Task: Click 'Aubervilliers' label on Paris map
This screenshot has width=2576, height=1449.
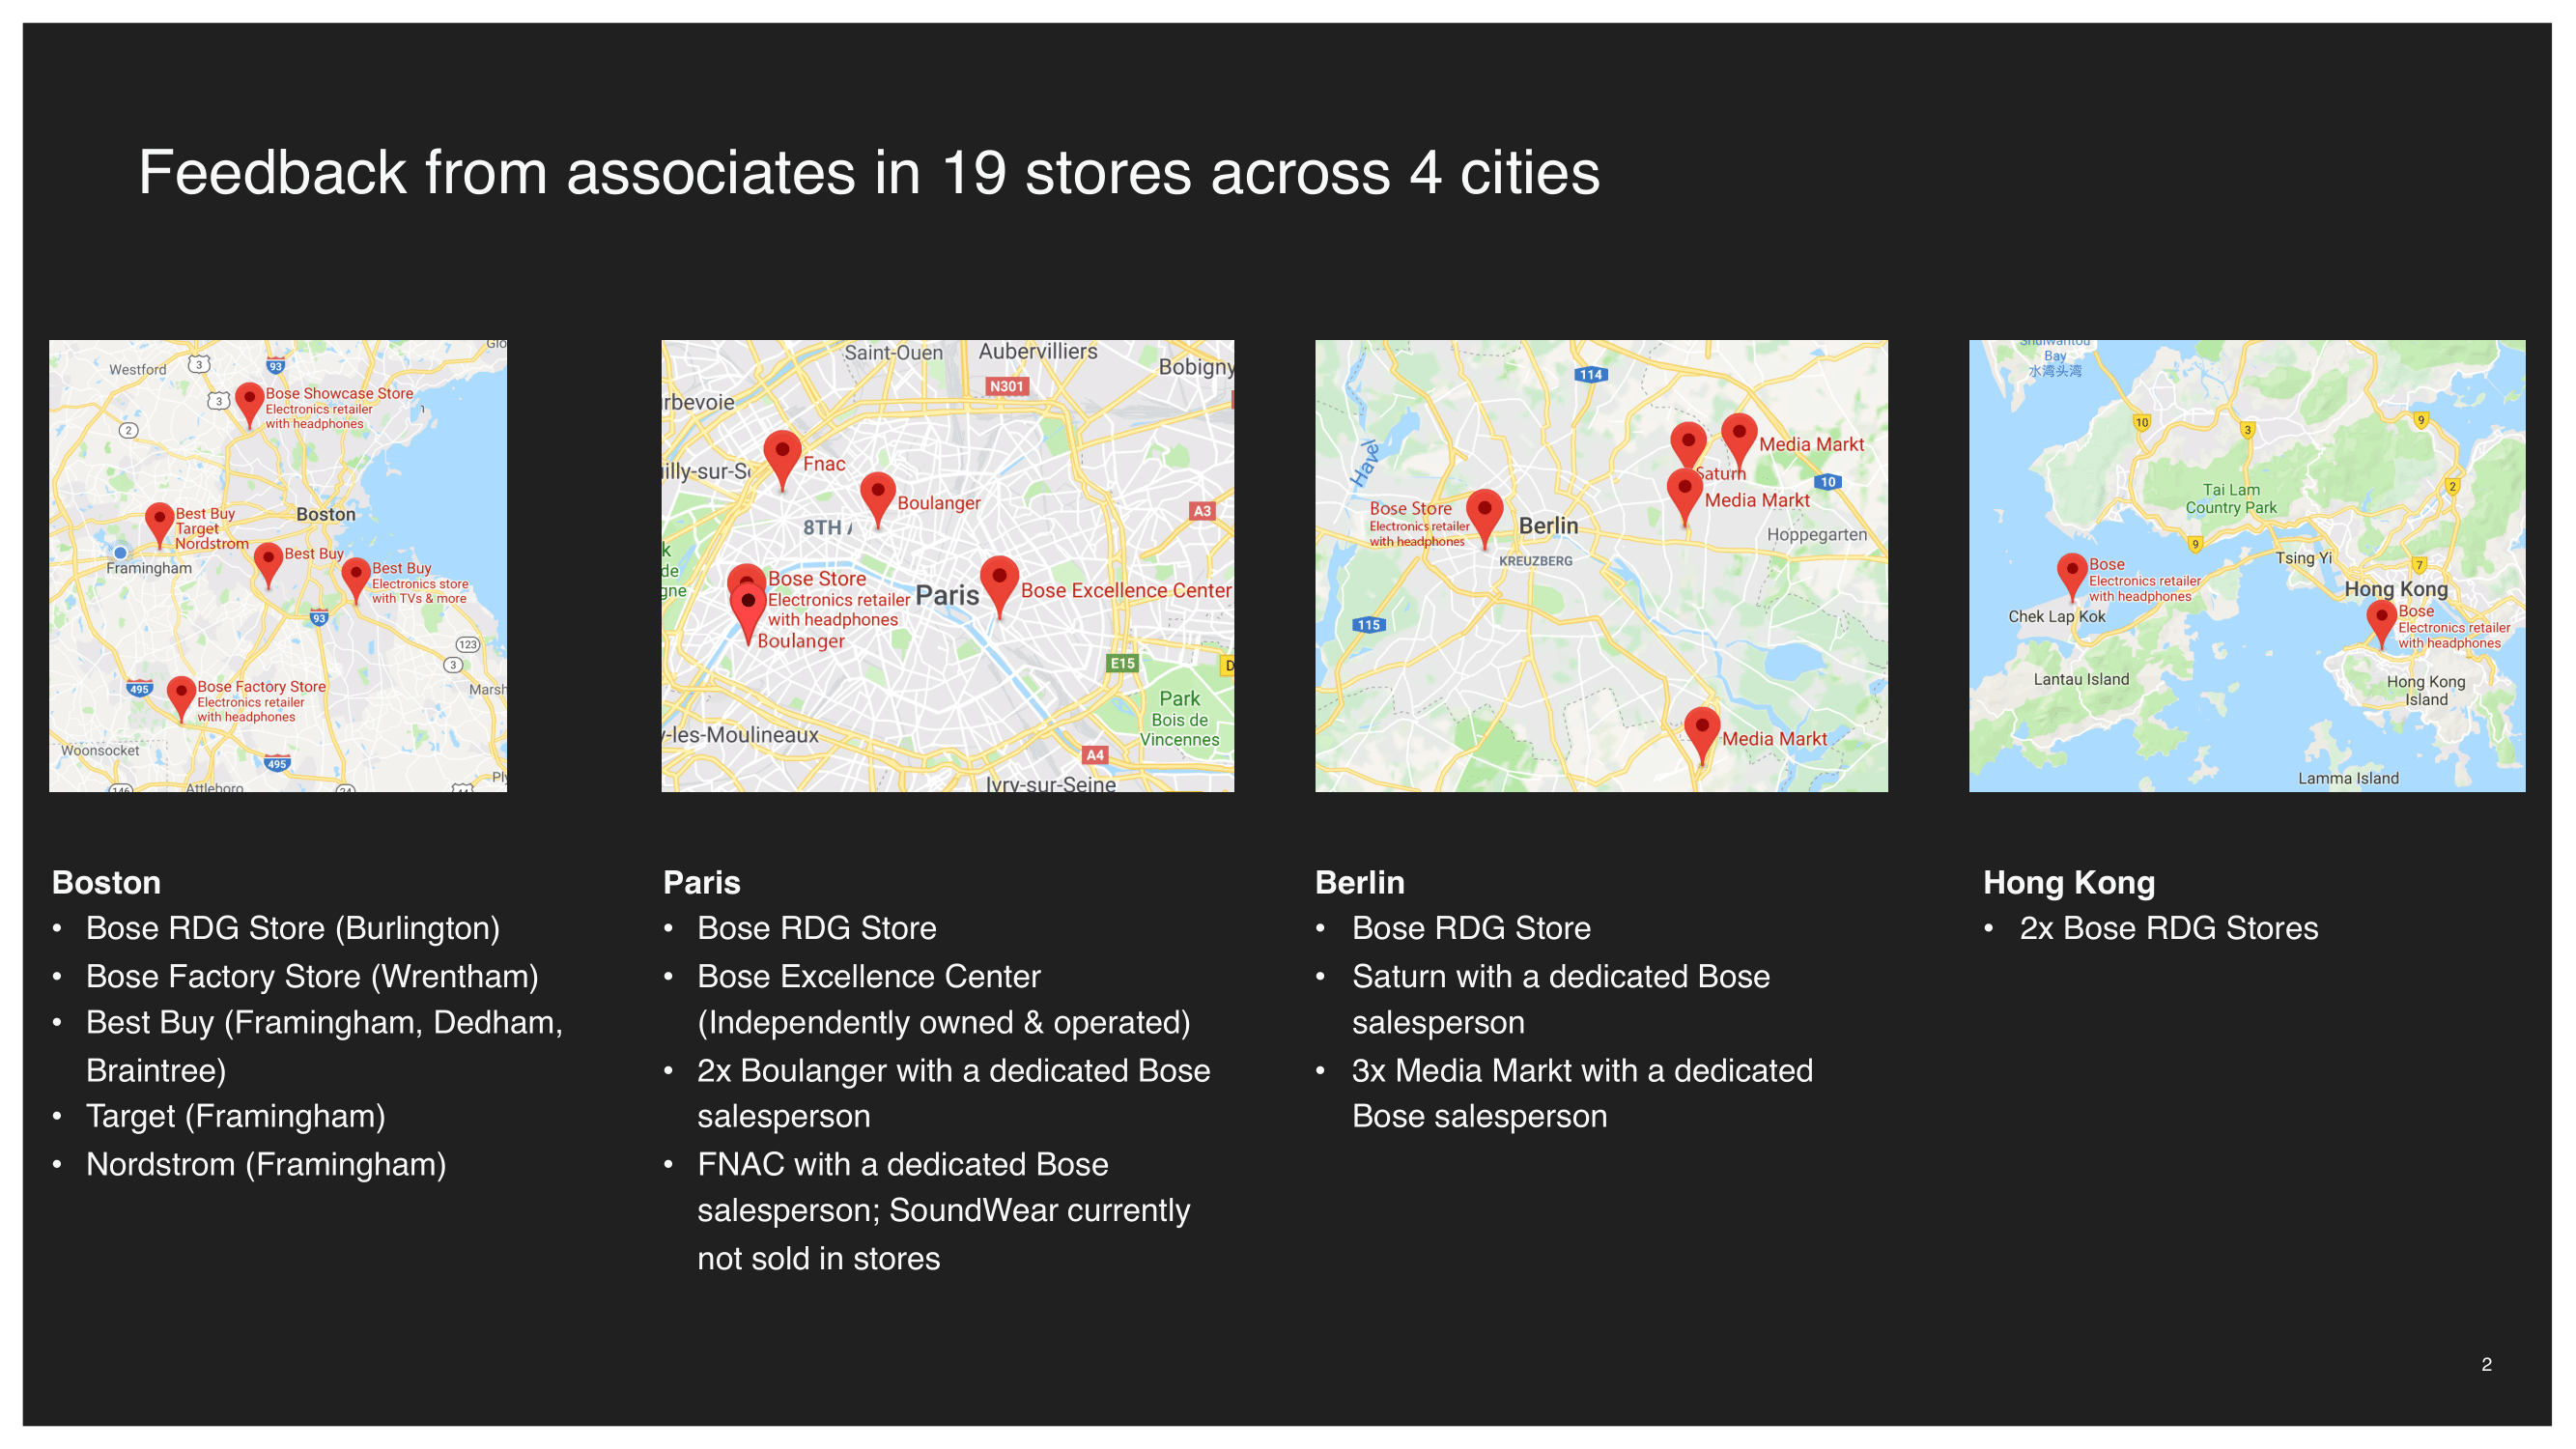Action: [x=1038, y=352]
